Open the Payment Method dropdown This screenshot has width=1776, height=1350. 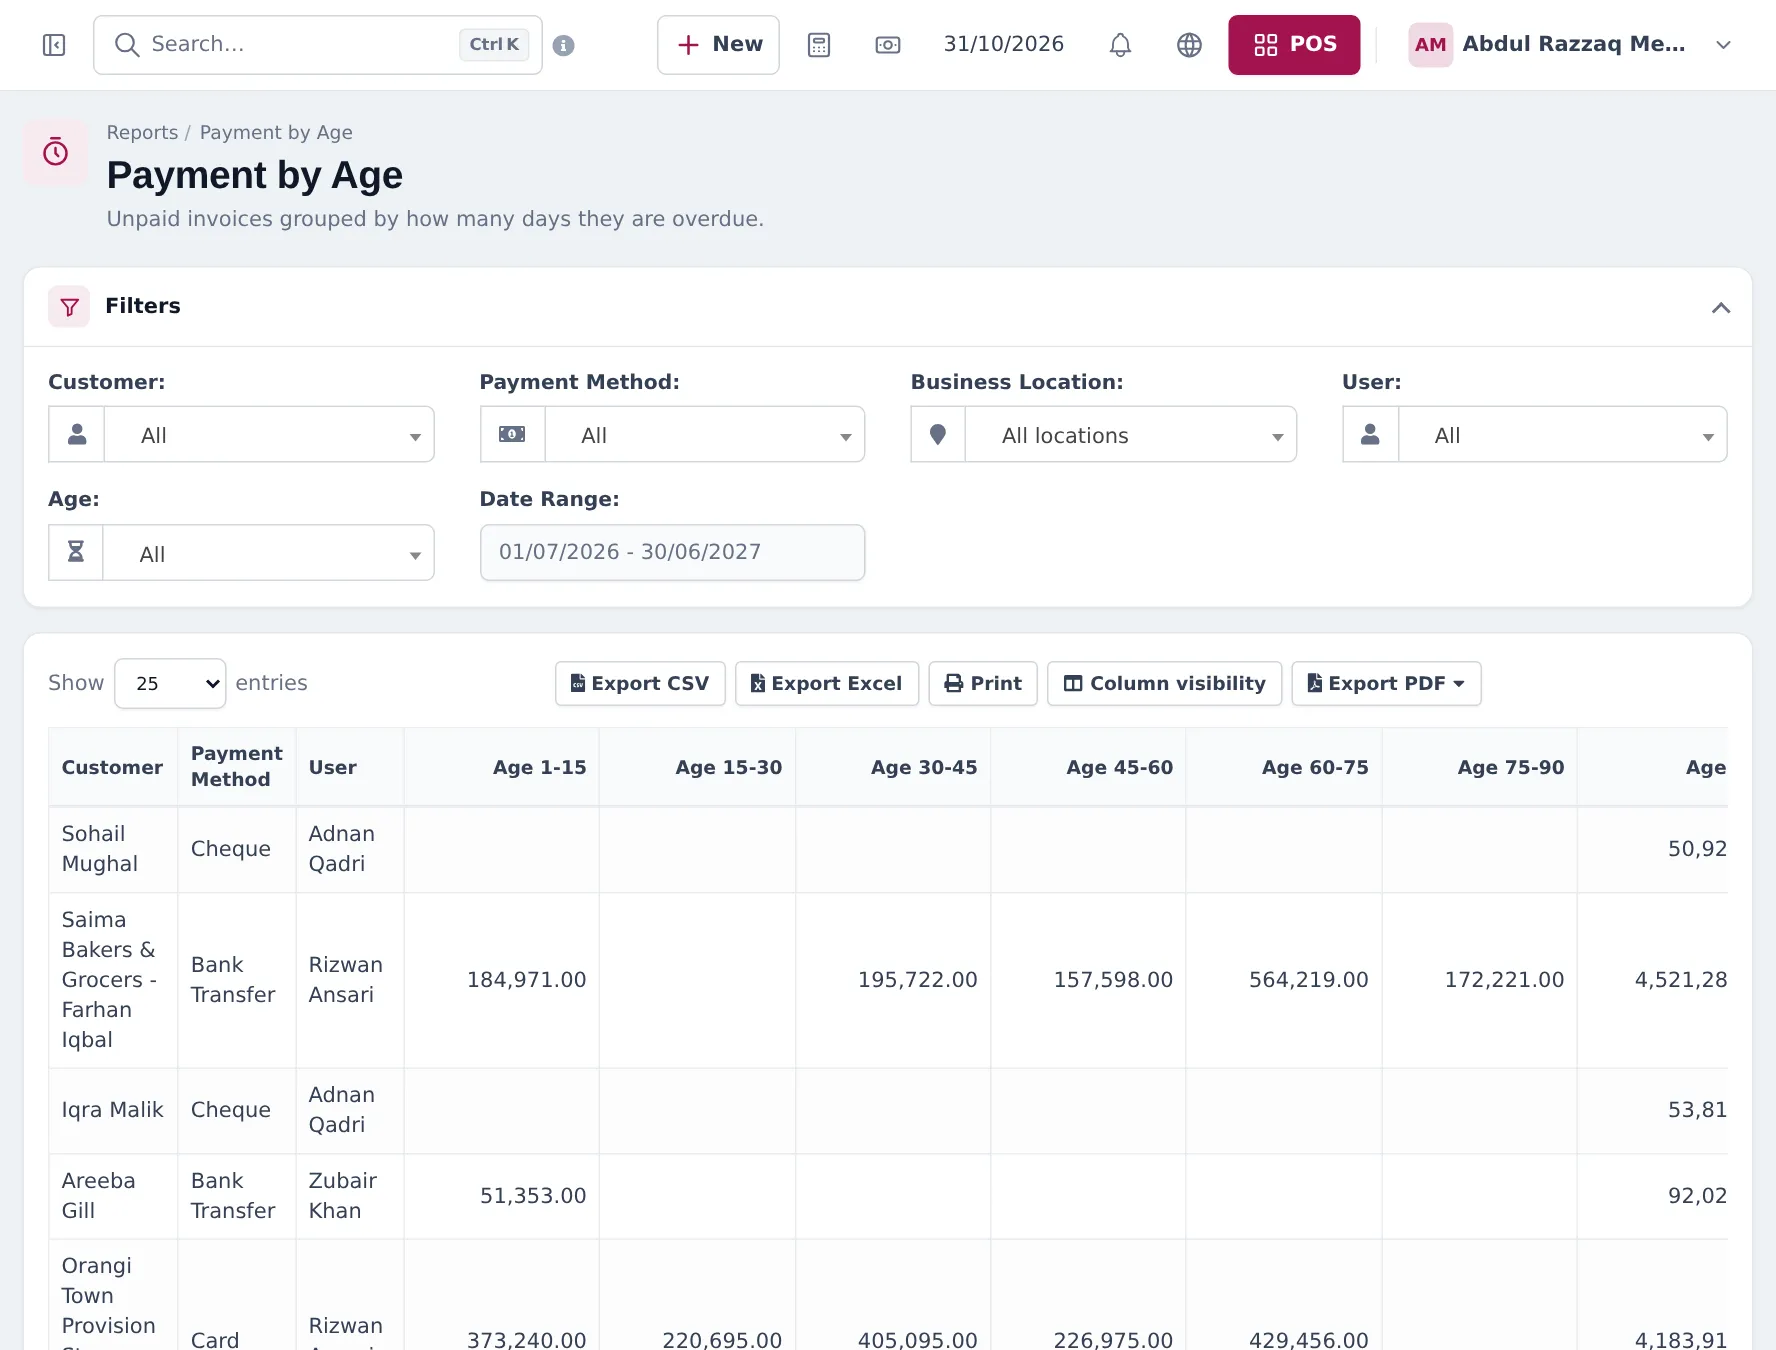[705, 434]
